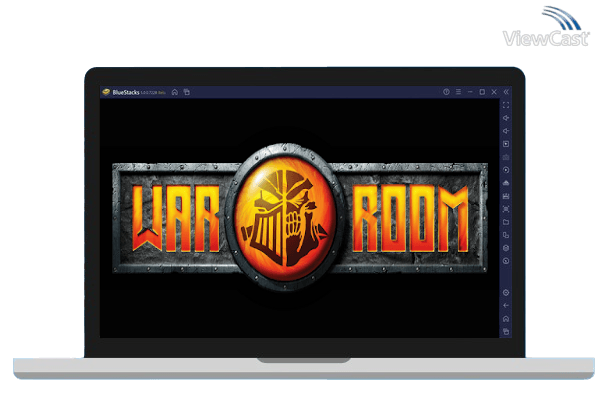Click the circular rotate sidebar icon
This screenshot has width=602, height=414.
(x=506, y=261)
